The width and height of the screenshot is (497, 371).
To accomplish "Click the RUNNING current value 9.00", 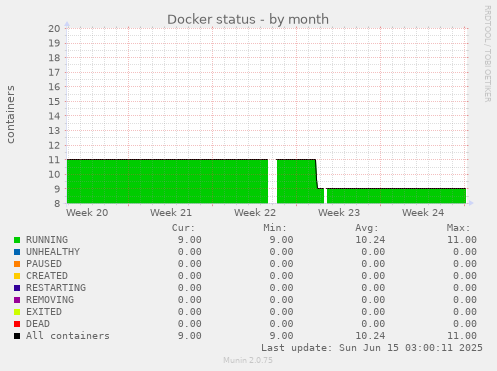I will click(190, 240).
